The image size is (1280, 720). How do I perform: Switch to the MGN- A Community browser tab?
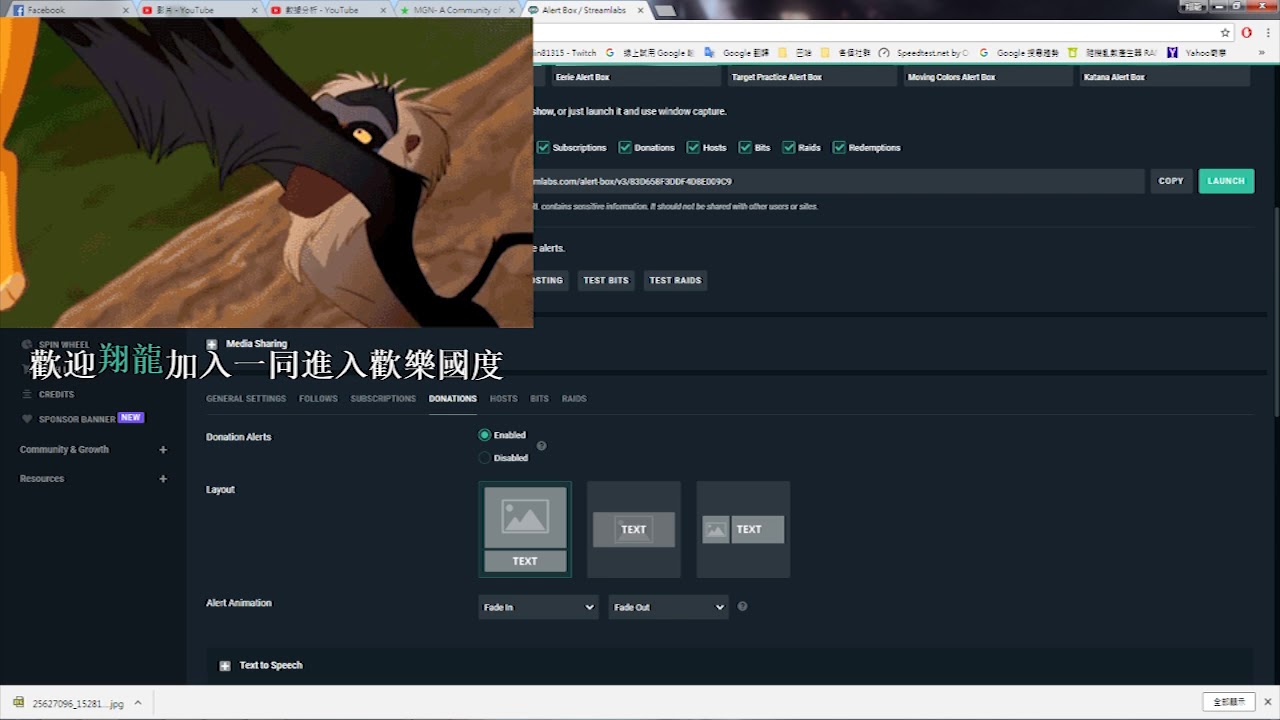(x=455, y=10)
